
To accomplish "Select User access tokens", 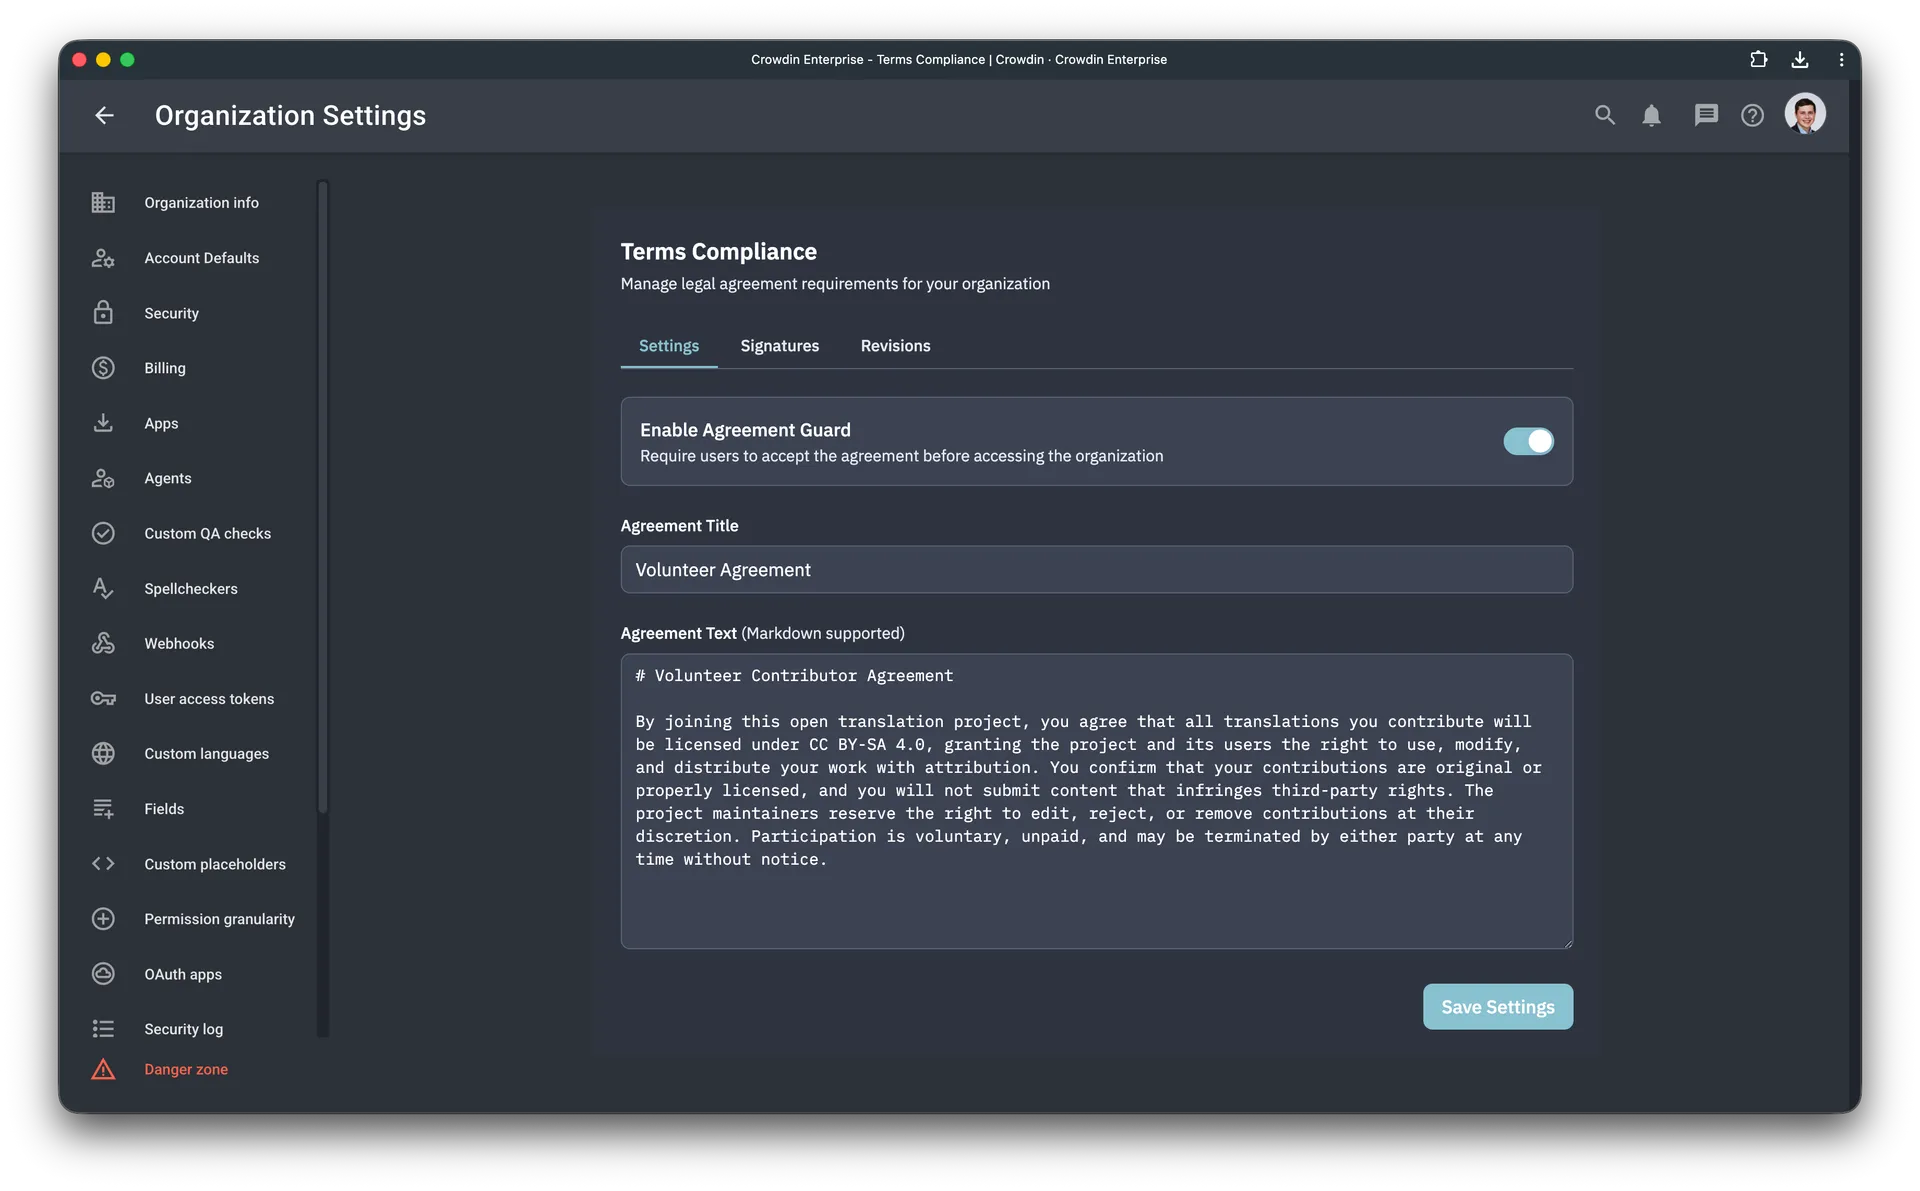I will tap(208, 698).
